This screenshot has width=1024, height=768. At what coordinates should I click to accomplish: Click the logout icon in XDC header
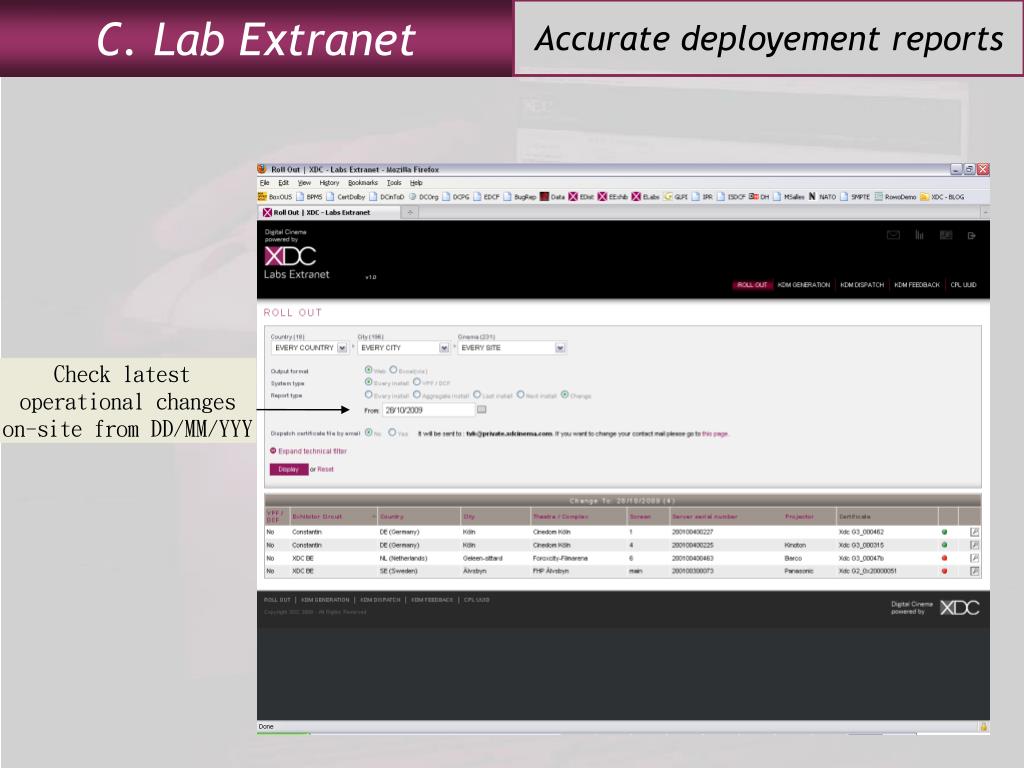point(972,236)
